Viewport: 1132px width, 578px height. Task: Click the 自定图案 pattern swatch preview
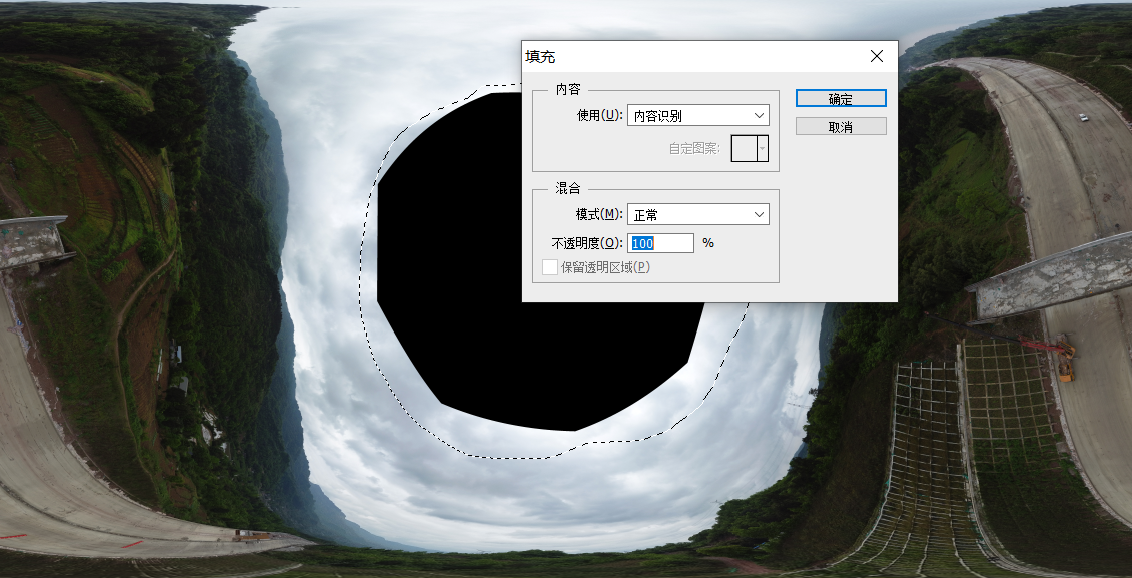tap(744, 148)
